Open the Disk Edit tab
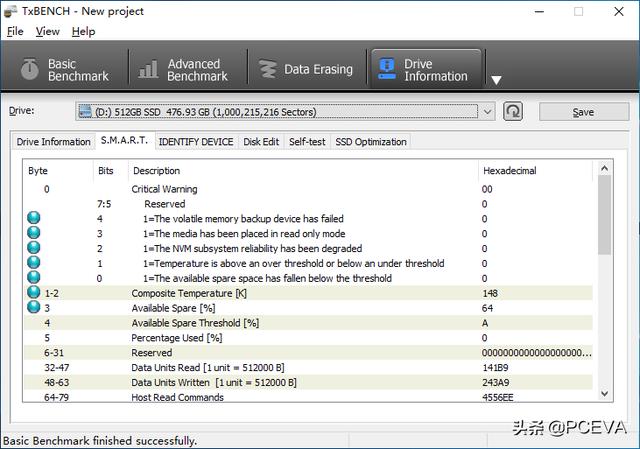Screen dimensions: 640x449 (x=261, y=142)
